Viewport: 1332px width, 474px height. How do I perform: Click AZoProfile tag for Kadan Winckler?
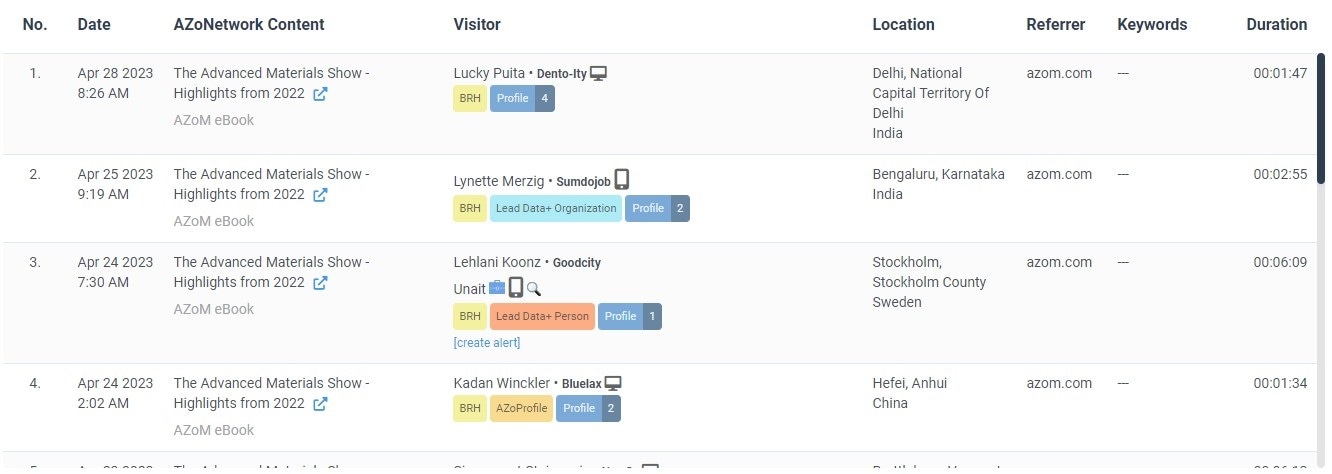coord(521,408)
